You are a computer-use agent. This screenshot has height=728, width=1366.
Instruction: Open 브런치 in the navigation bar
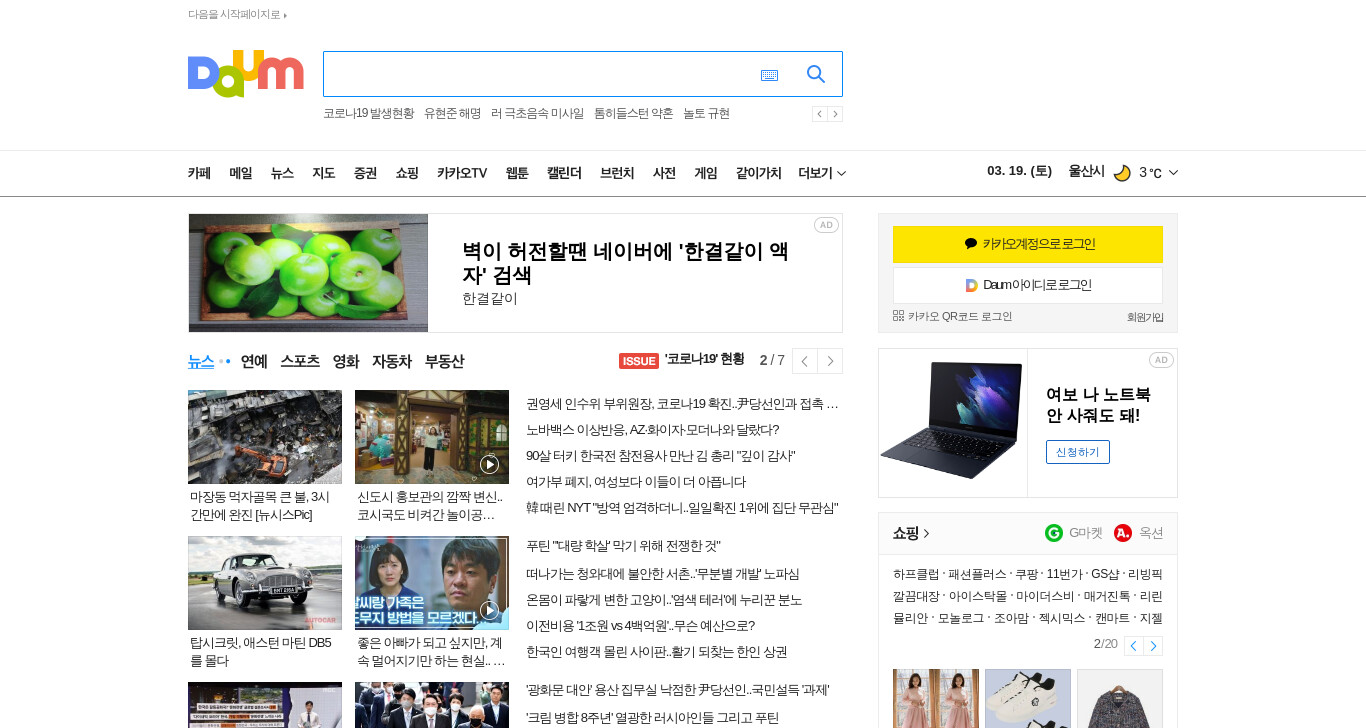(617, 173)
